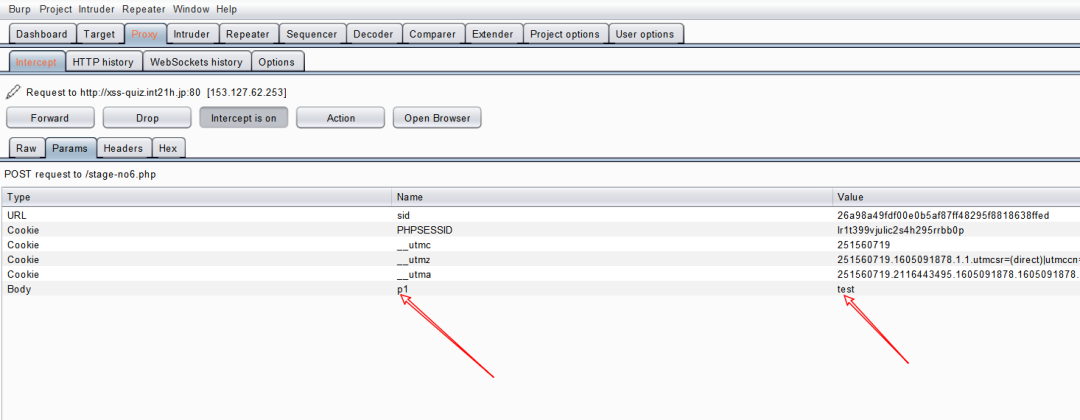This screenshot has height=420, width=1080.
Task: Toggle the Intercept is on button
Action: coord(244,118)
